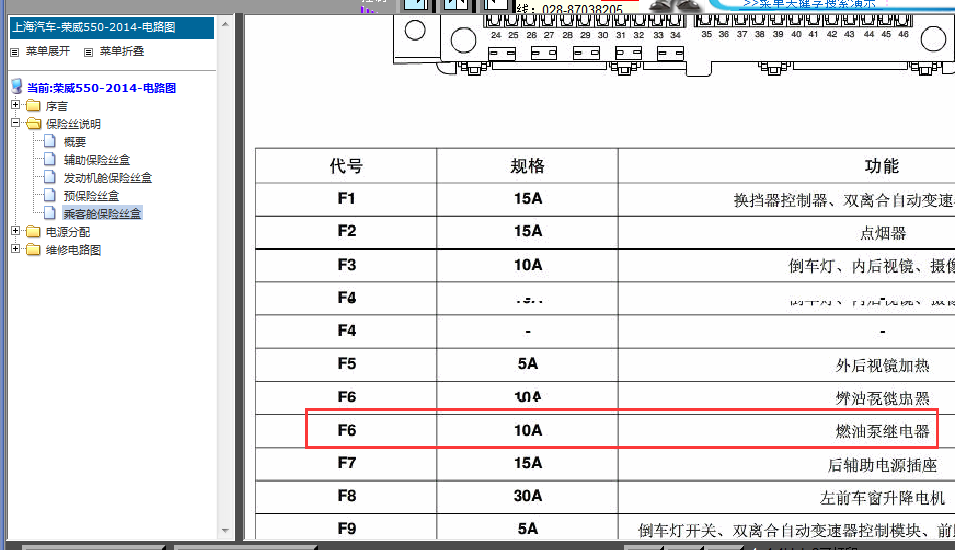Click the F2 code cell
The width and height of the screenshot is (955, 550).
pyautogui.click(x=346, y=231)
